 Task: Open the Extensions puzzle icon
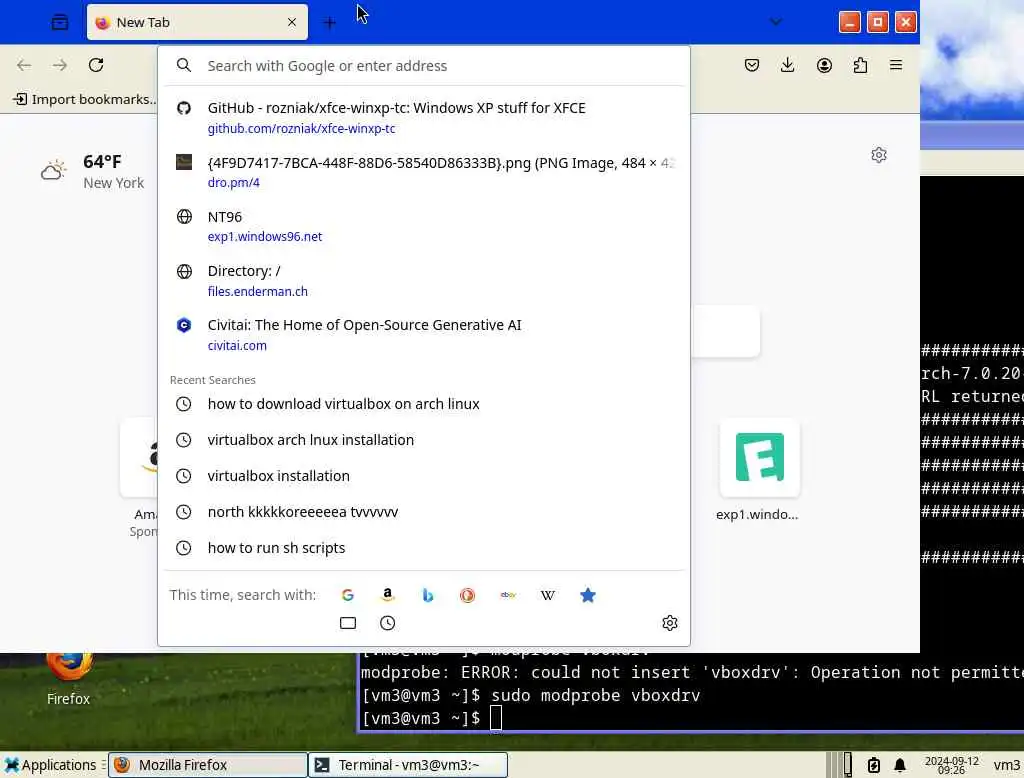point(860,65)
